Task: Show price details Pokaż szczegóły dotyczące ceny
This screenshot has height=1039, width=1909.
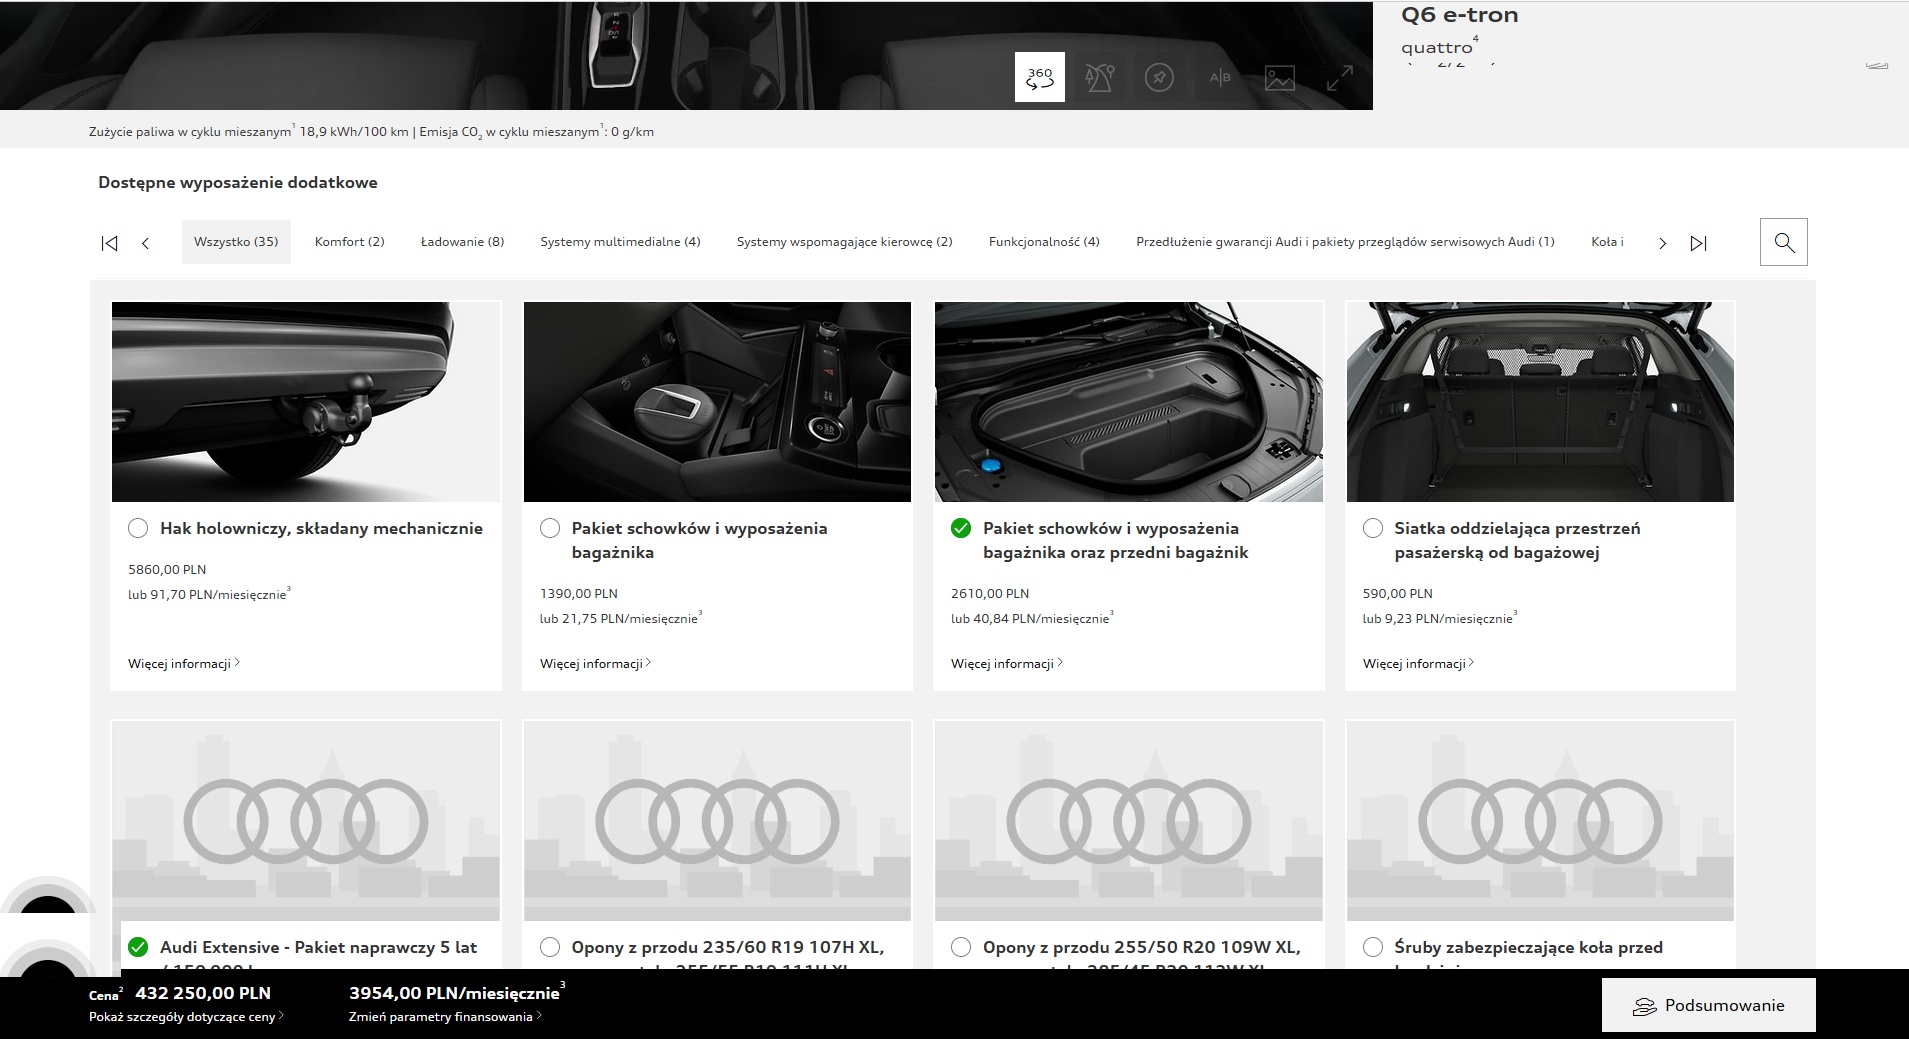Action: [186, 1017]
